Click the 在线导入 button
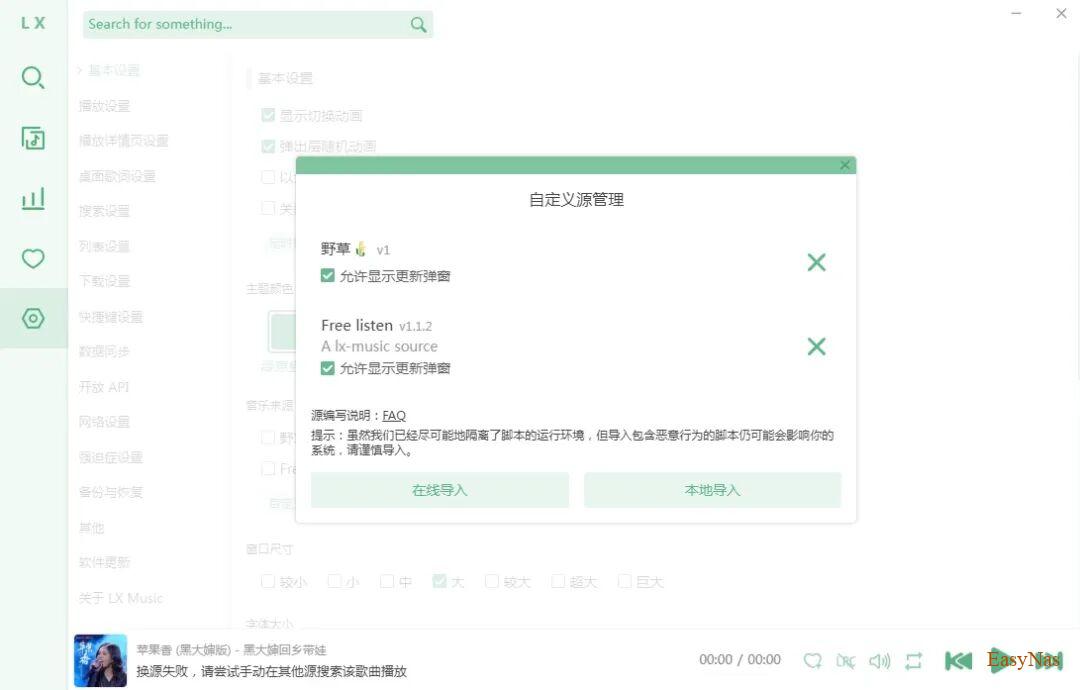 pos(439,490)
